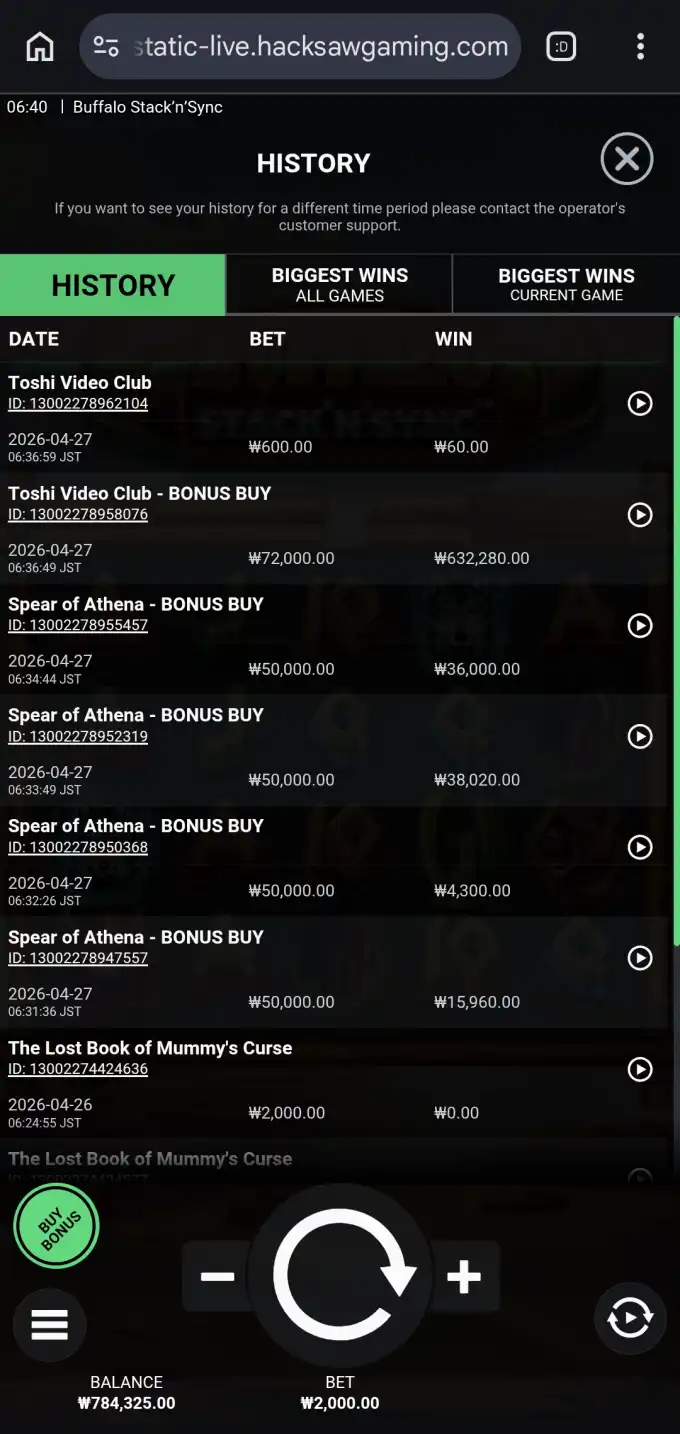Open autoplay settings icon
This screenshot has height=1434, width=680.
click(x=630, y=1319)
